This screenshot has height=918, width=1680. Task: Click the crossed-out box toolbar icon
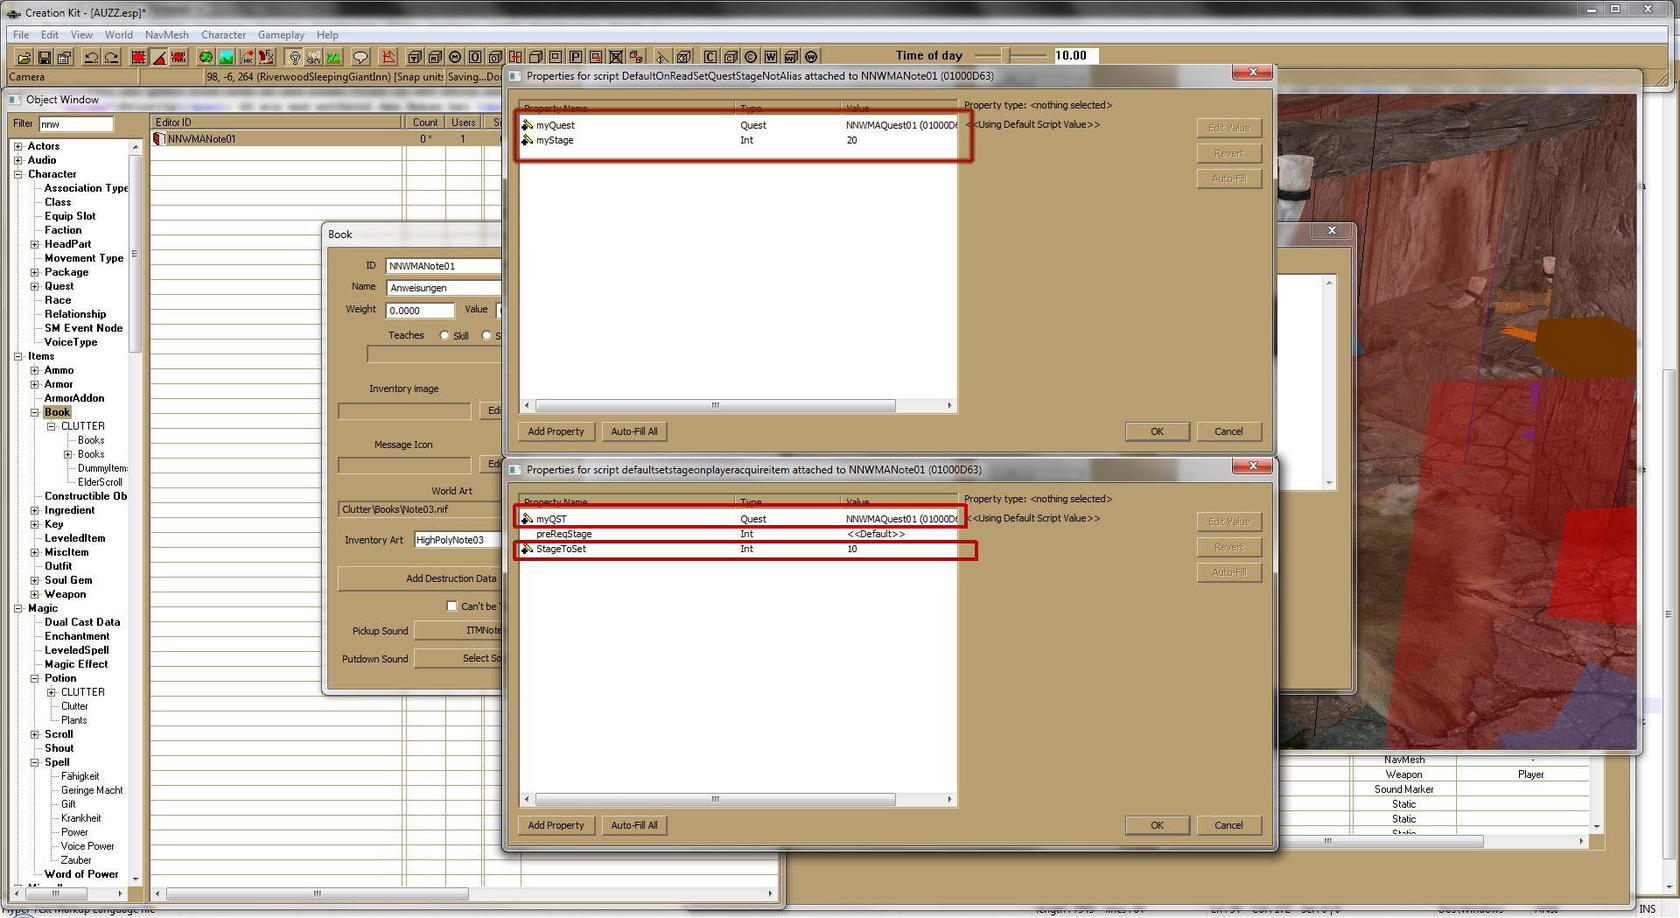616,57
